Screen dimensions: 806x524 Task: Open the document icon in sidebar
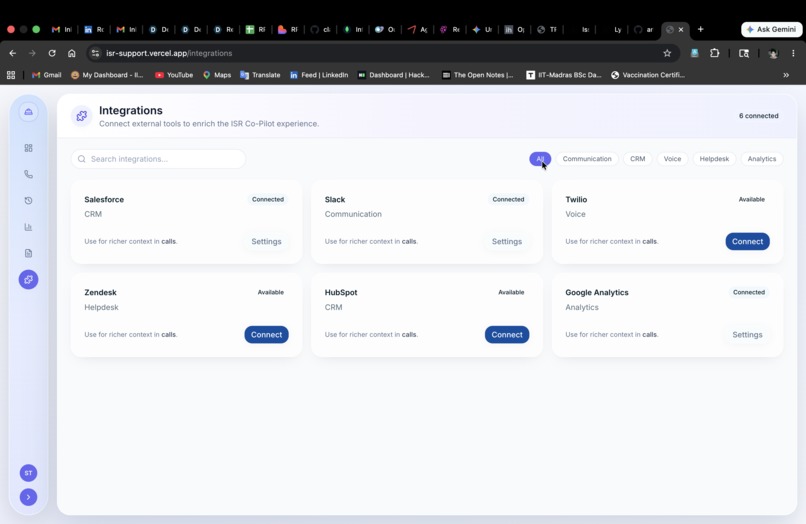28,253
